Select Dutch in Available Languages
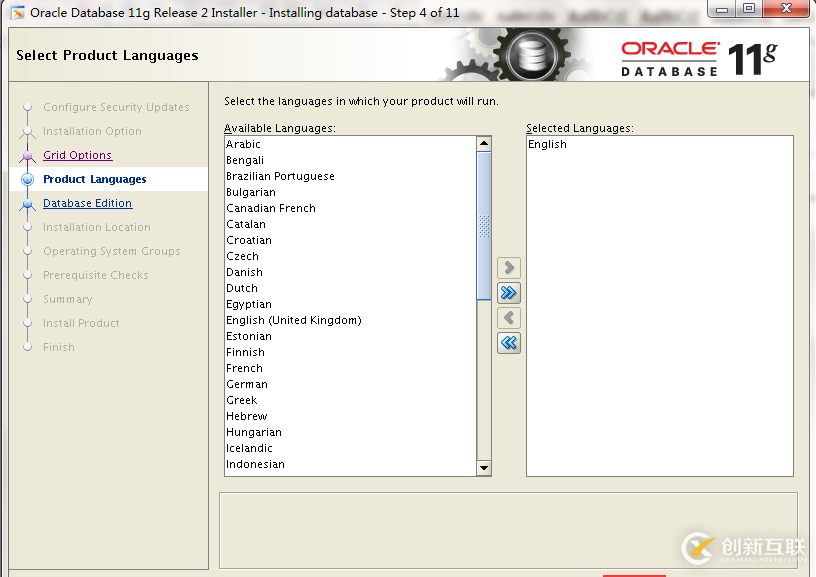Image resolution: width=816 pixels, height=577 pixels. (x=350, y=288)
